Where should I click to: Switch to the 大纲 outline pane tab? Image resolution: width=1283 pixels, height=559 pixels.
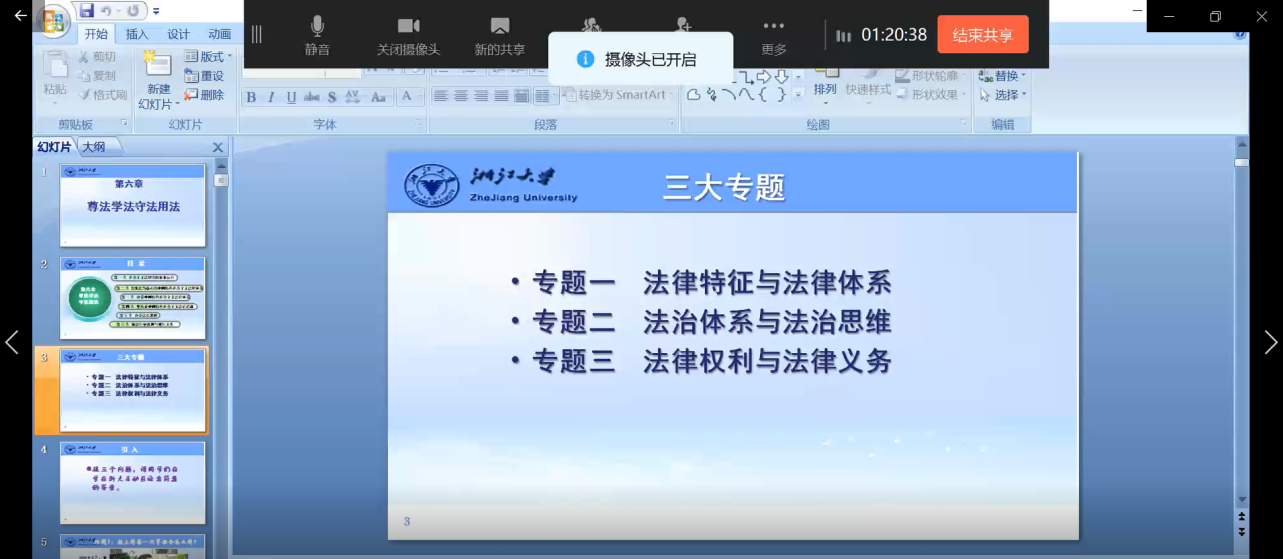click(94, 147)
